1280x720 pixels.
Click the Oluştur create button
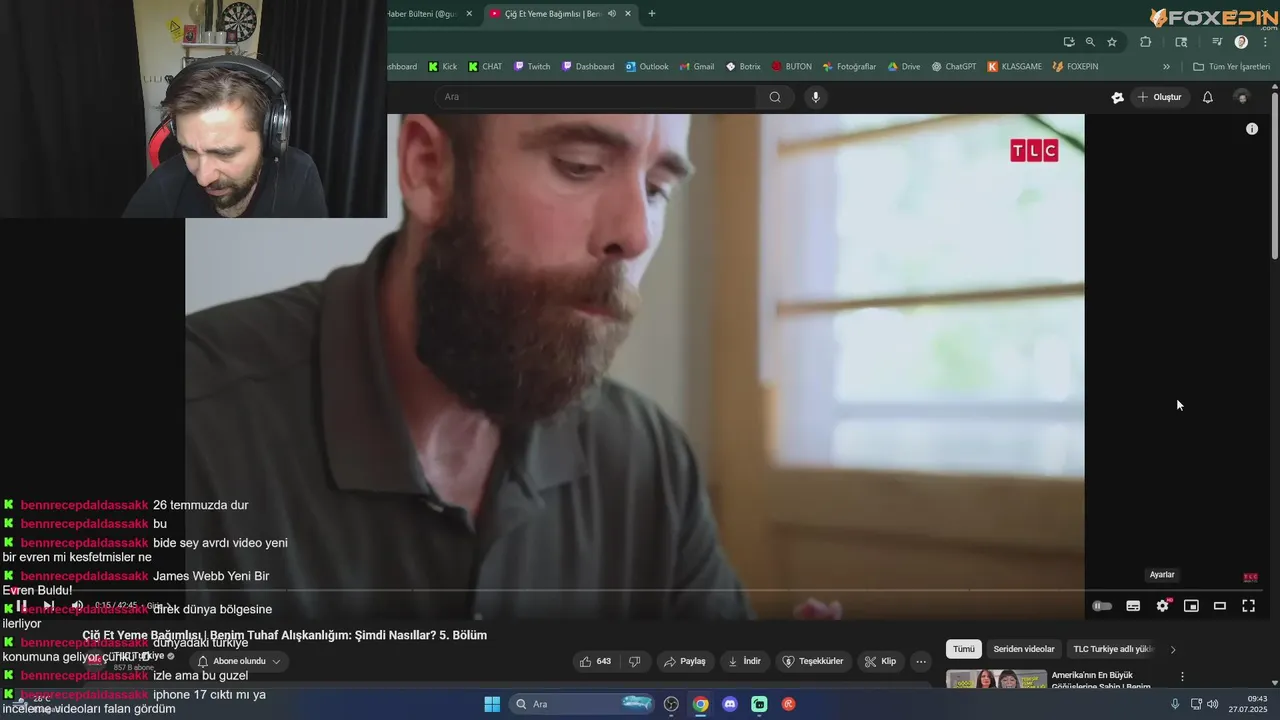pos(1159,97)
